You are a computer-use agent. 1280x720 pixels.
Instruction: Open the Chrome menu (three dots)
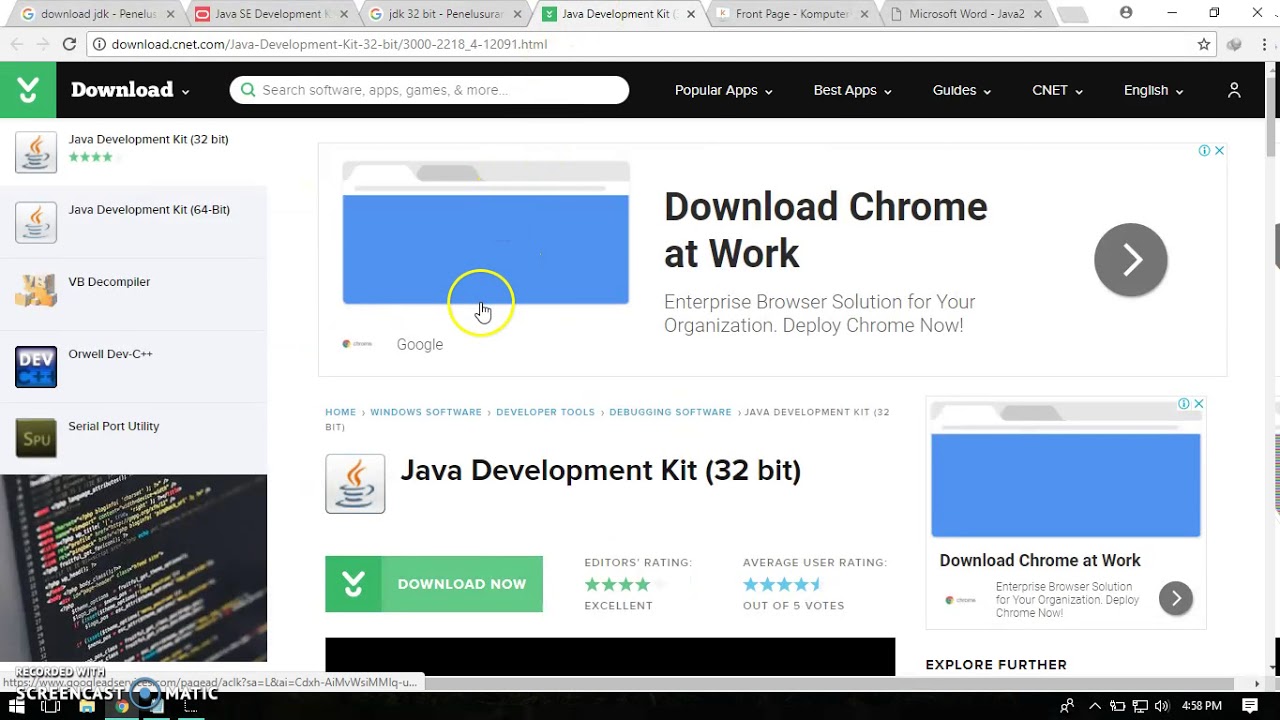pyautogui.click(x=1262, y=44)
